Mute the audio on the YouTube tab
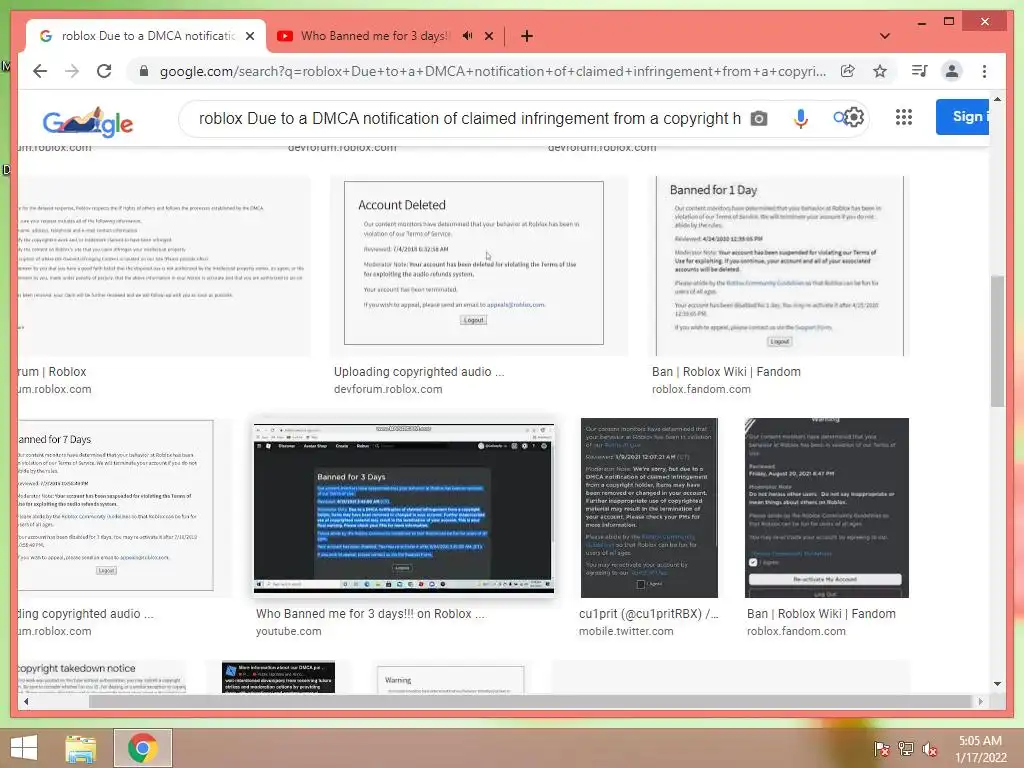1024x768 pixels. [x=468, y=36]
